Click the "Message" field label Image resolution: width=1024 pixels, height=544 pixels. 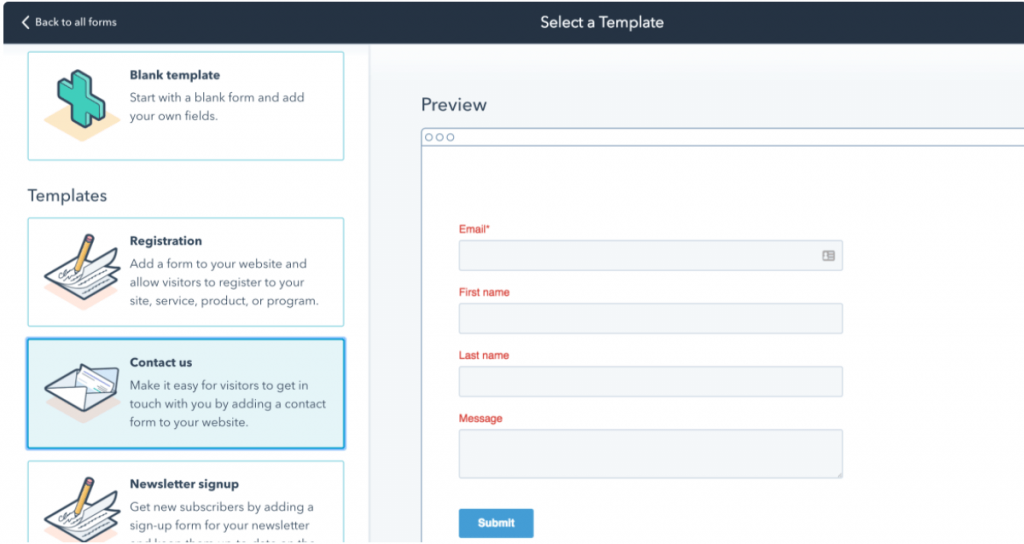(x=481, y=419)
